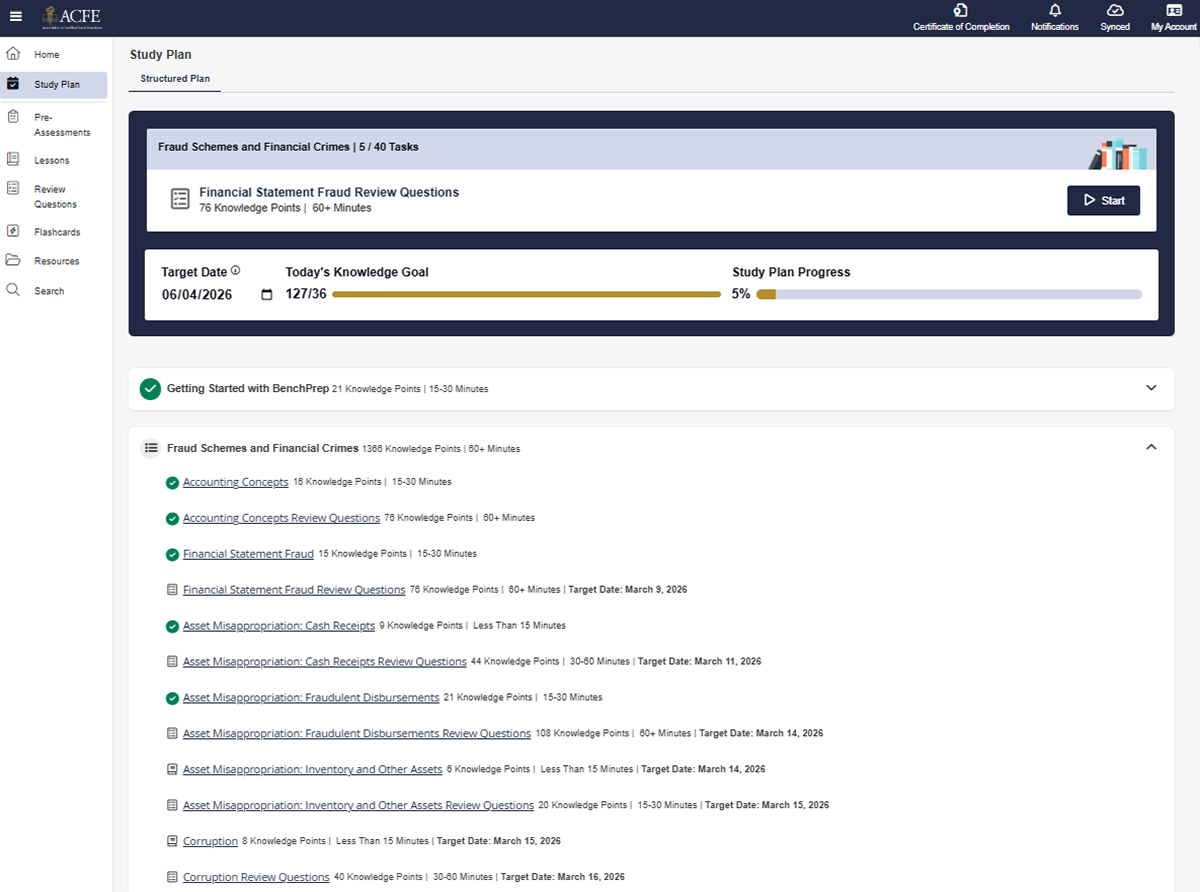The height and width of the screenshot is (892, 1200).
Task: Click the Certificate of Completion icon
Action: pyautogui.click(x=960, y=10)
